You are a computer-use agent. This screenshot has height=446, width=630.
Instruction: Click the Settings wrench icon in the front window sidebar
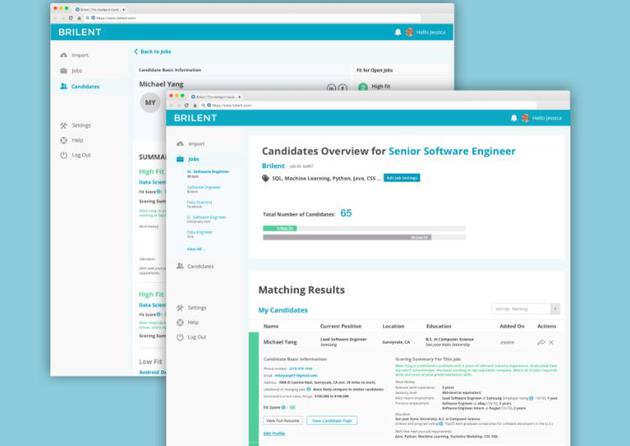pos(180,308)
